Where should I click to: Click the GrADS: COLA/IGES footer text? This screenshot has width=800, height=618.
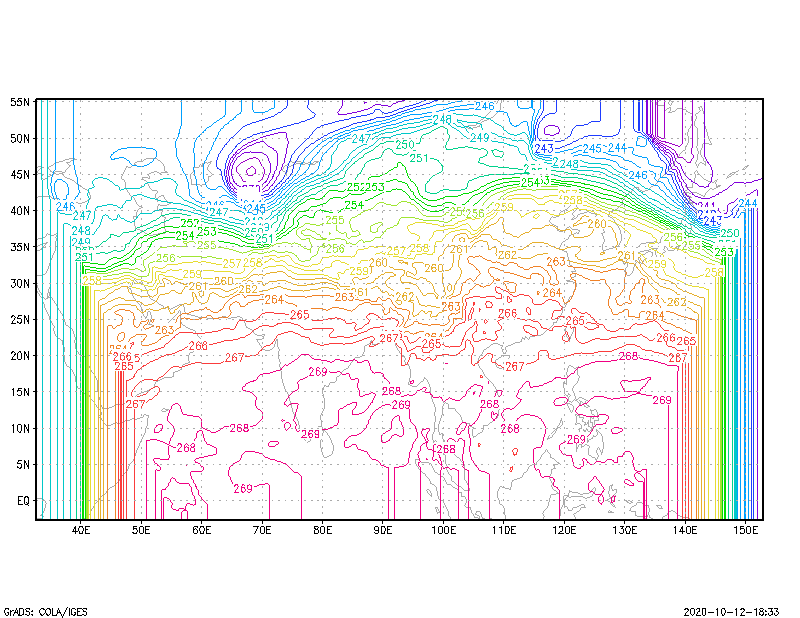tap(45, 612)
